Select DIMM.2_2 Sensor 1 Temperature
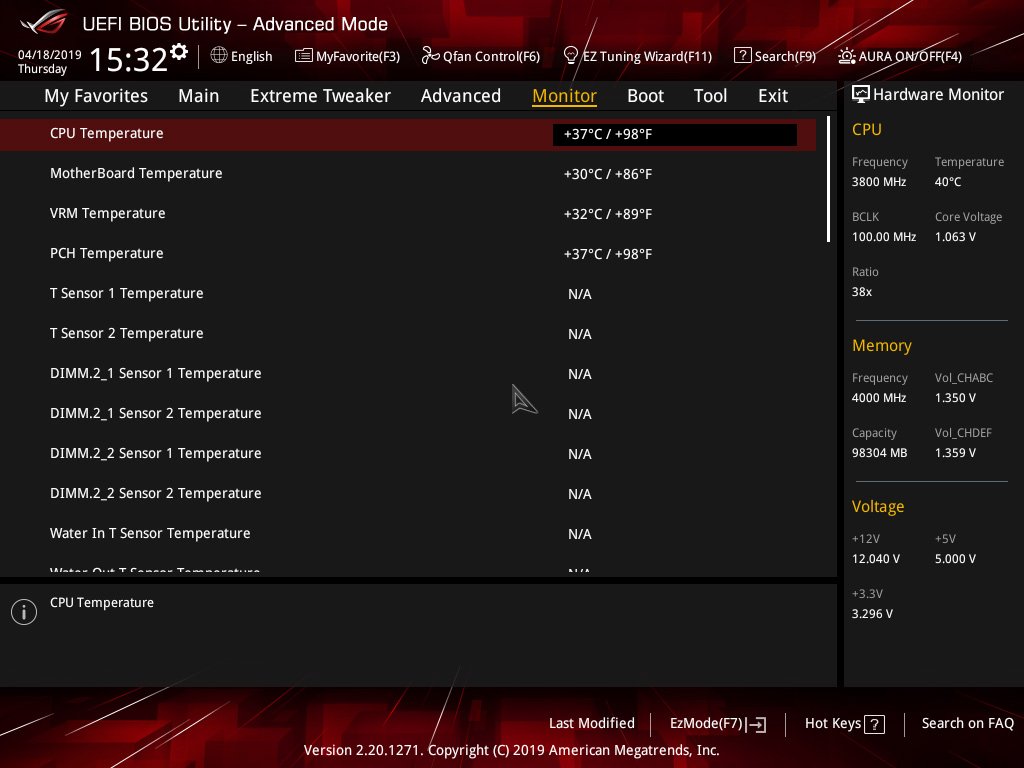The image size is (1024, 768). (x=408, y=453)
